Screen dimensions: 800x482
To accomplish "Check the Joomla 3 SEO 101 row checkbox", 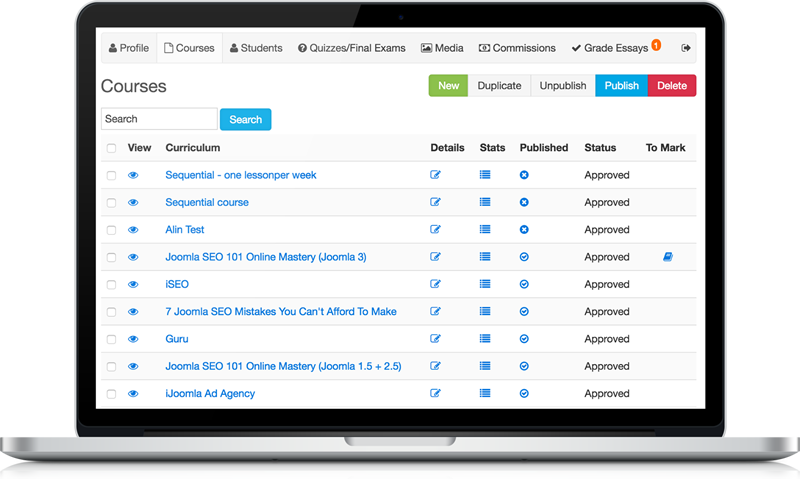I will [111, 258].
